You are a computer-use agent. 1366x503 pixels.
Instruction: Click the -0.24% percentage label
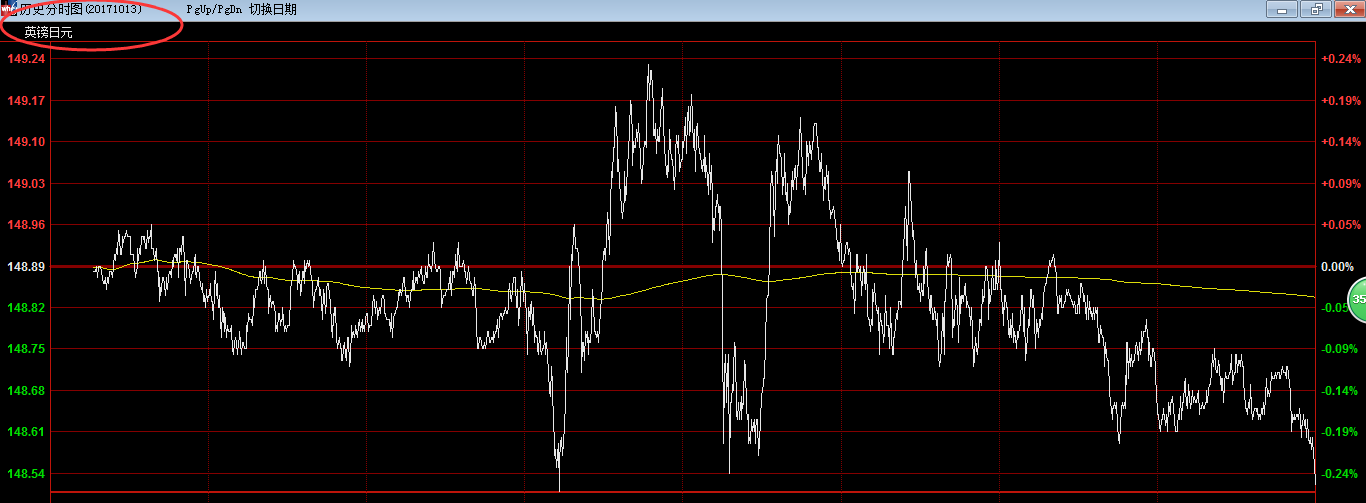coord(1341,474)
